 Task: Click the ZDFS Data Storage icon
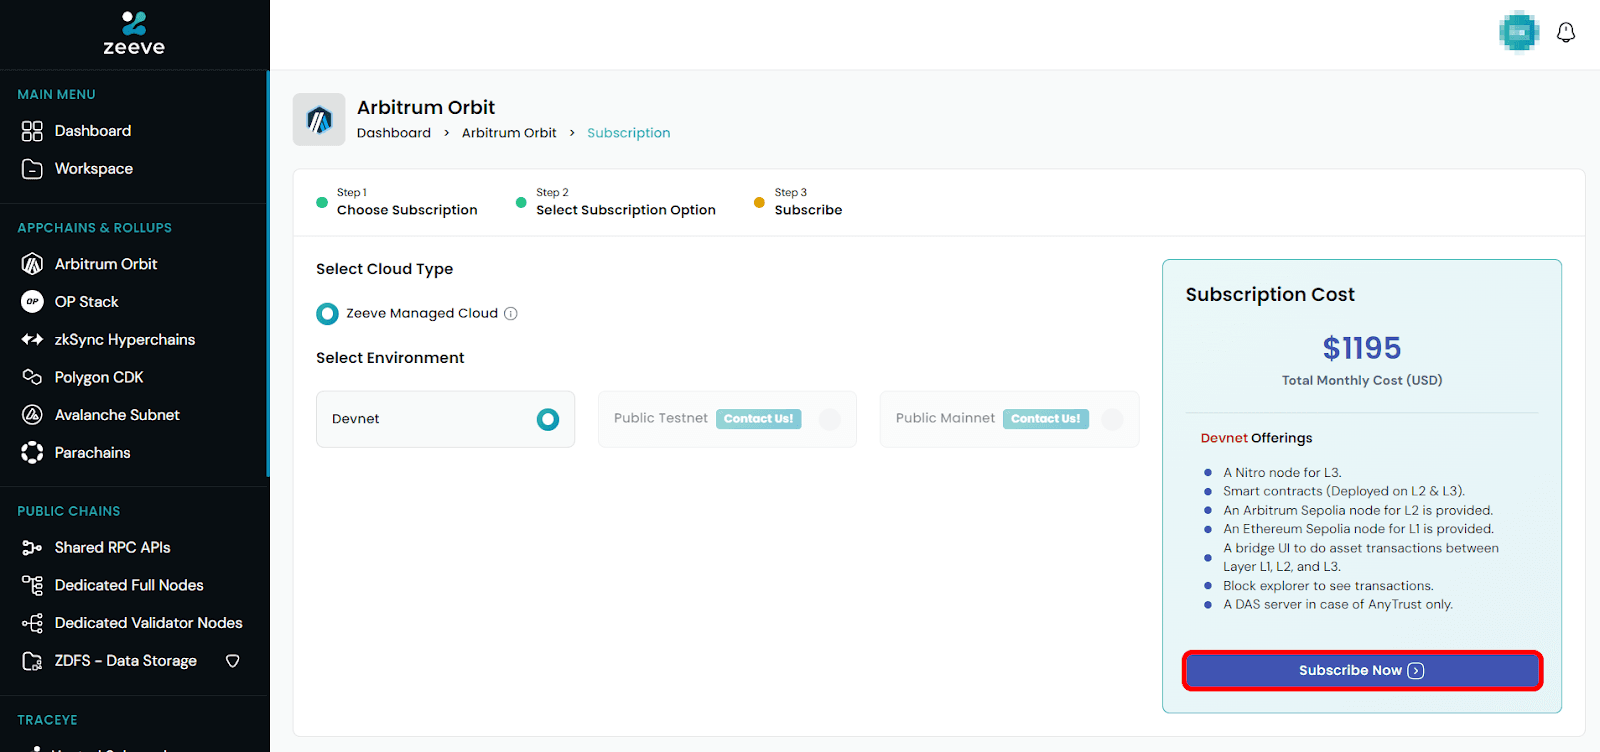(x=32, y=661)
